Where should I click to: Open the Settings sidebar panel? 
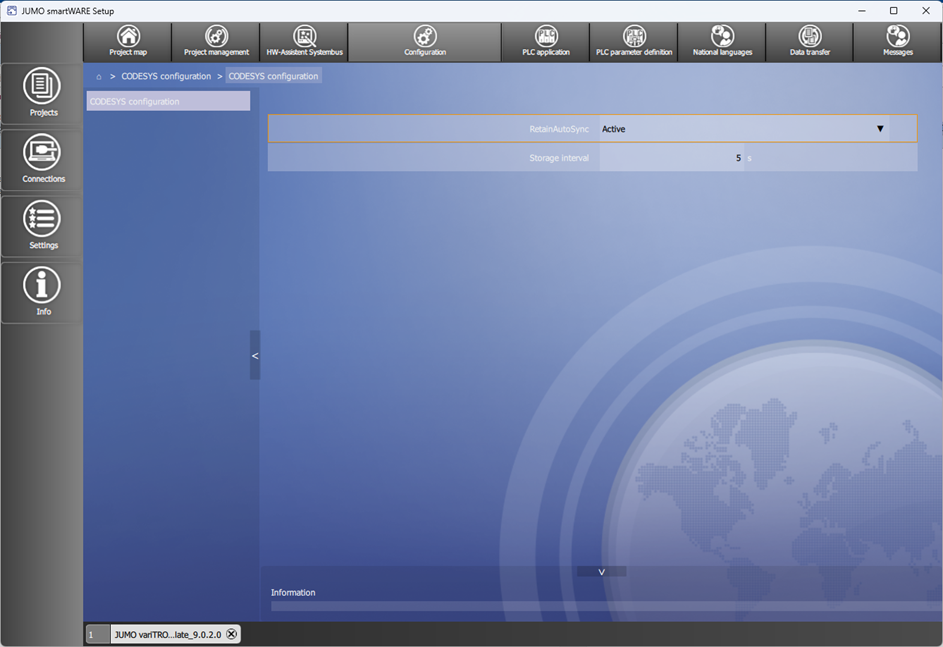(42, 225)
